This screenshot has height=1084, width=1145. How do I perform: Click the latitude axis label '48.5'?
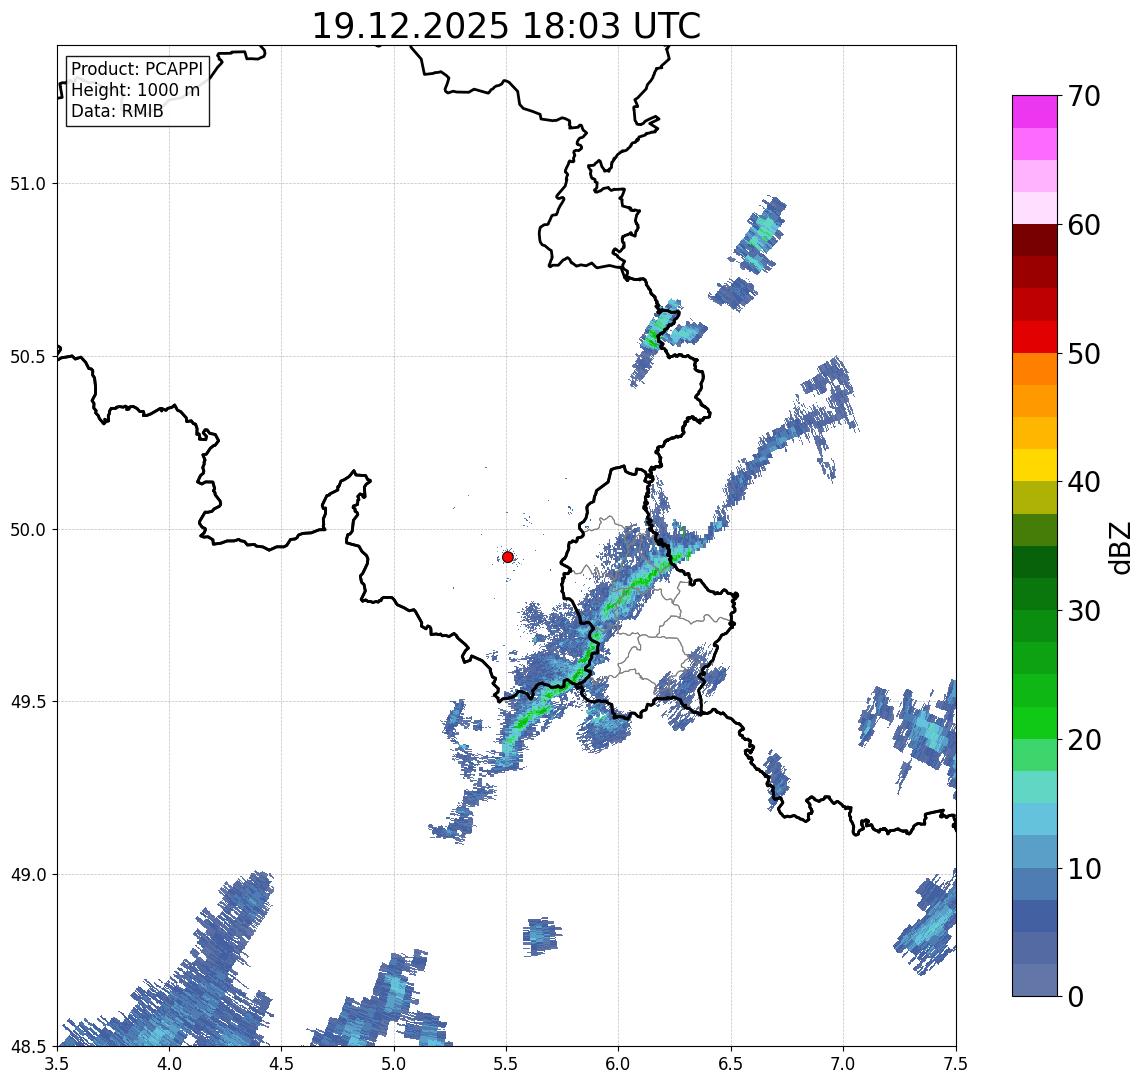point(28,1047)
